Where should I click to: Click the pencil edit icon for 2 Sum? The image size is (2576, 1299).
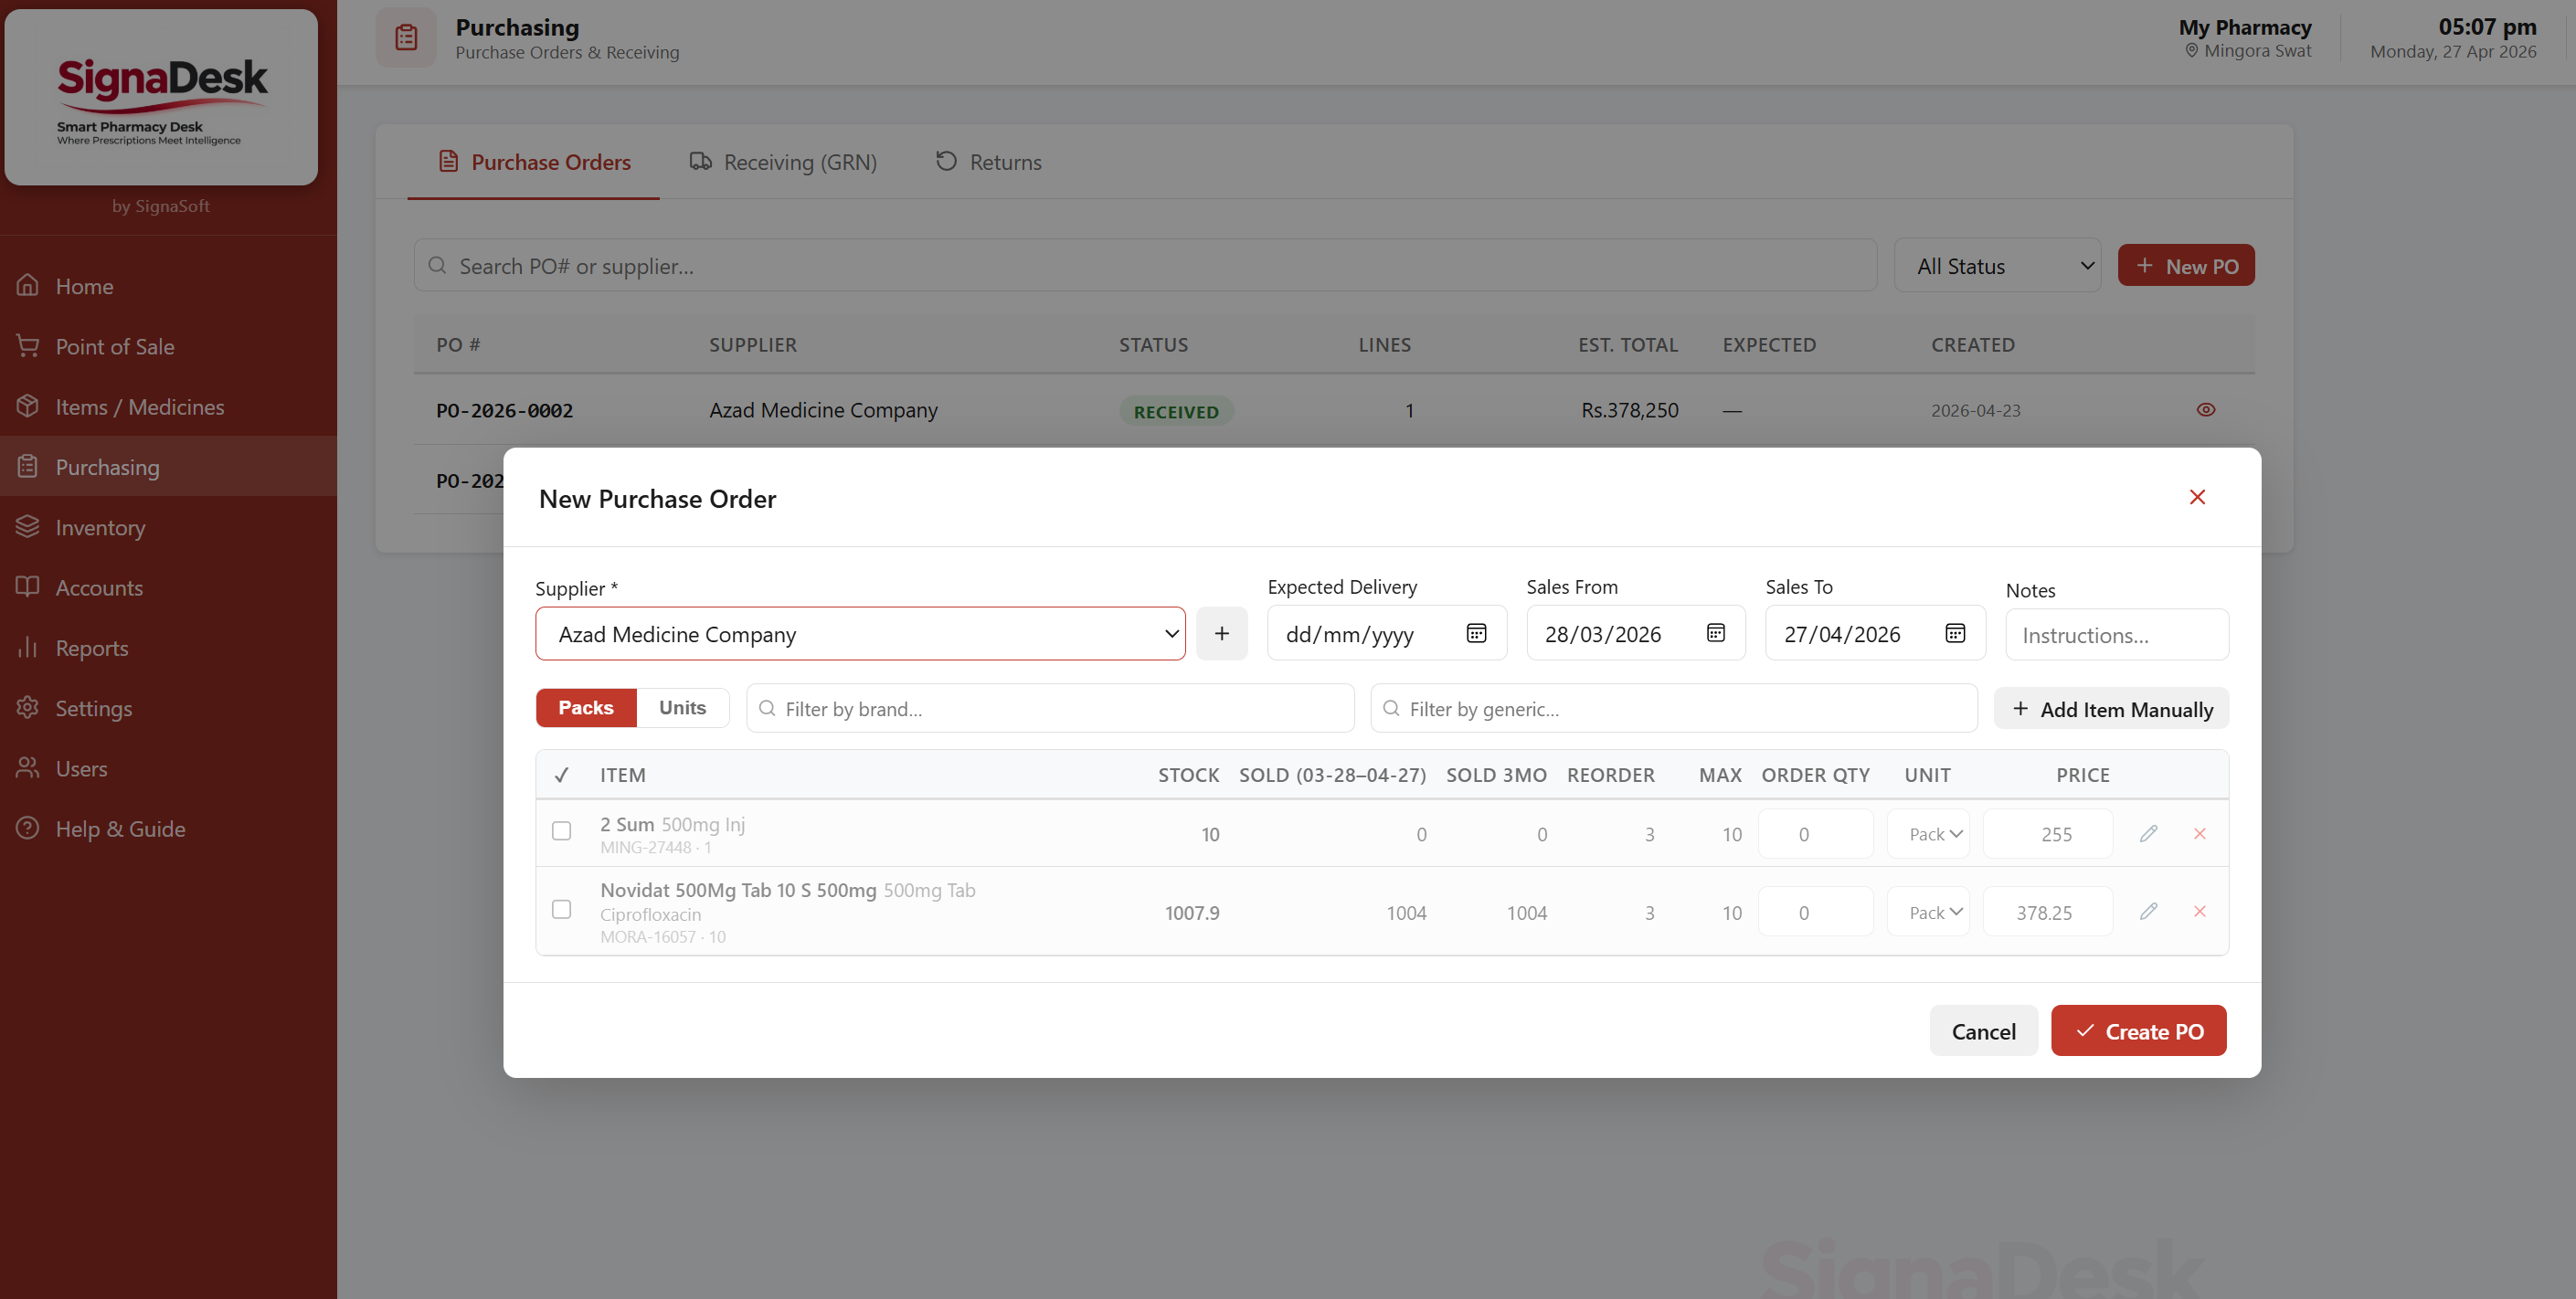coord(2148,833)
